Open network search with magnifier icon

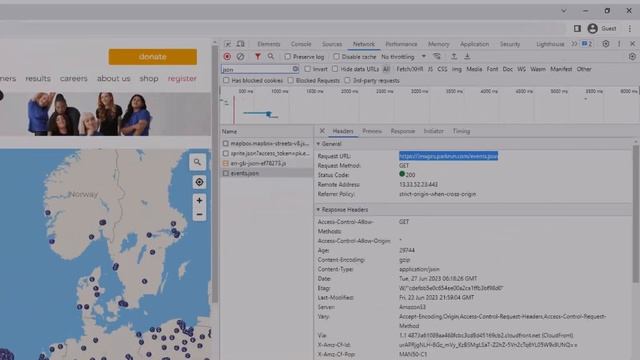pos(271,57)
